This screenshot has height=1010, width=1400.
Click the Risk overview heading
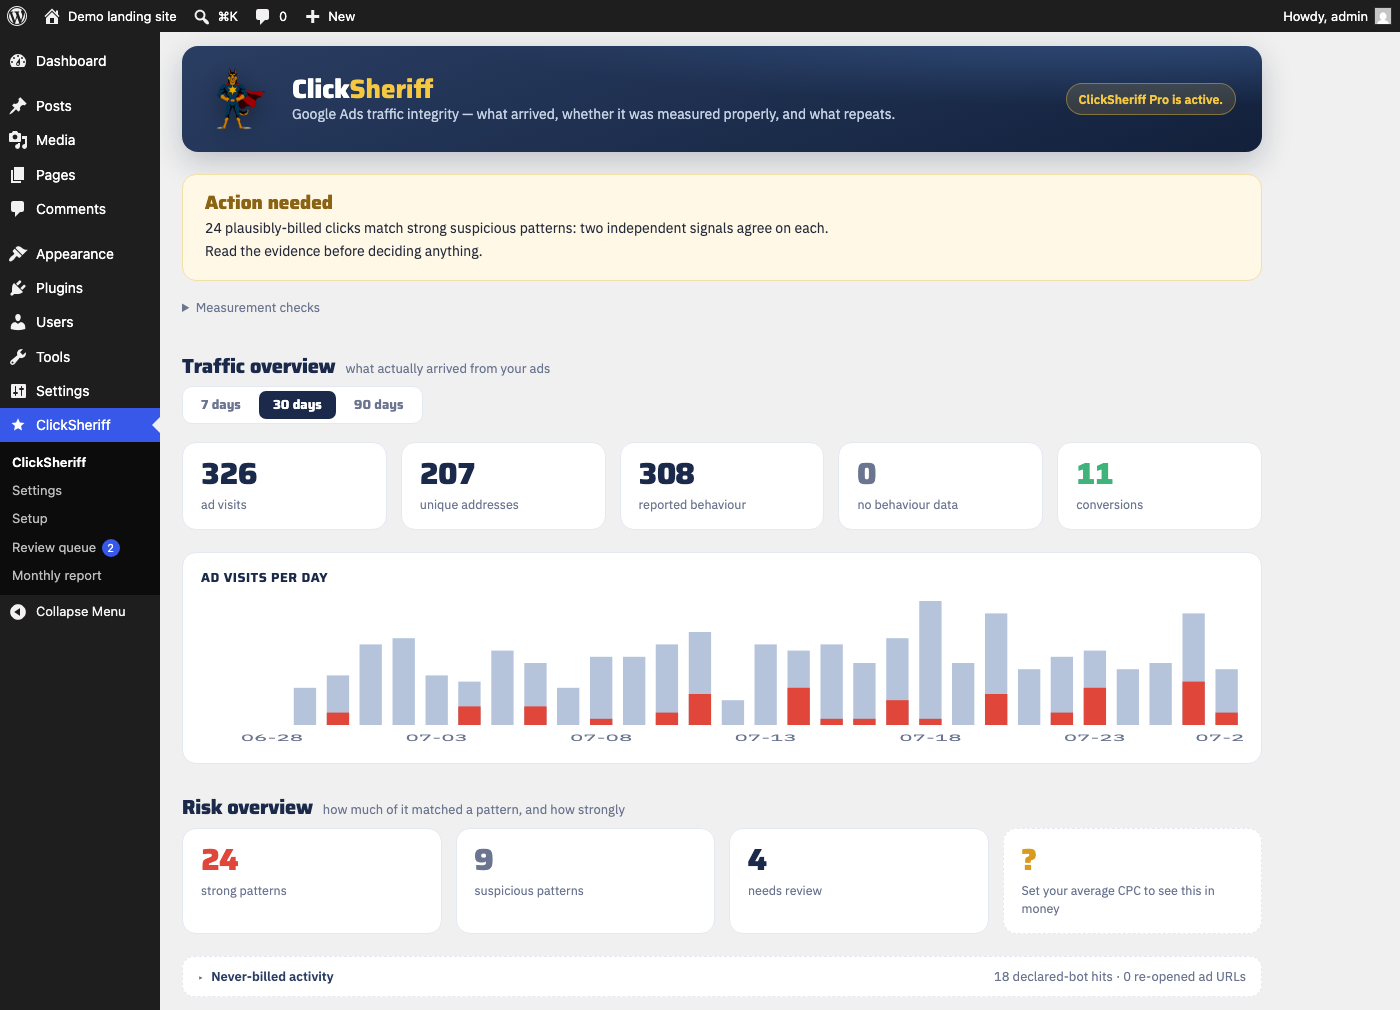247,807
